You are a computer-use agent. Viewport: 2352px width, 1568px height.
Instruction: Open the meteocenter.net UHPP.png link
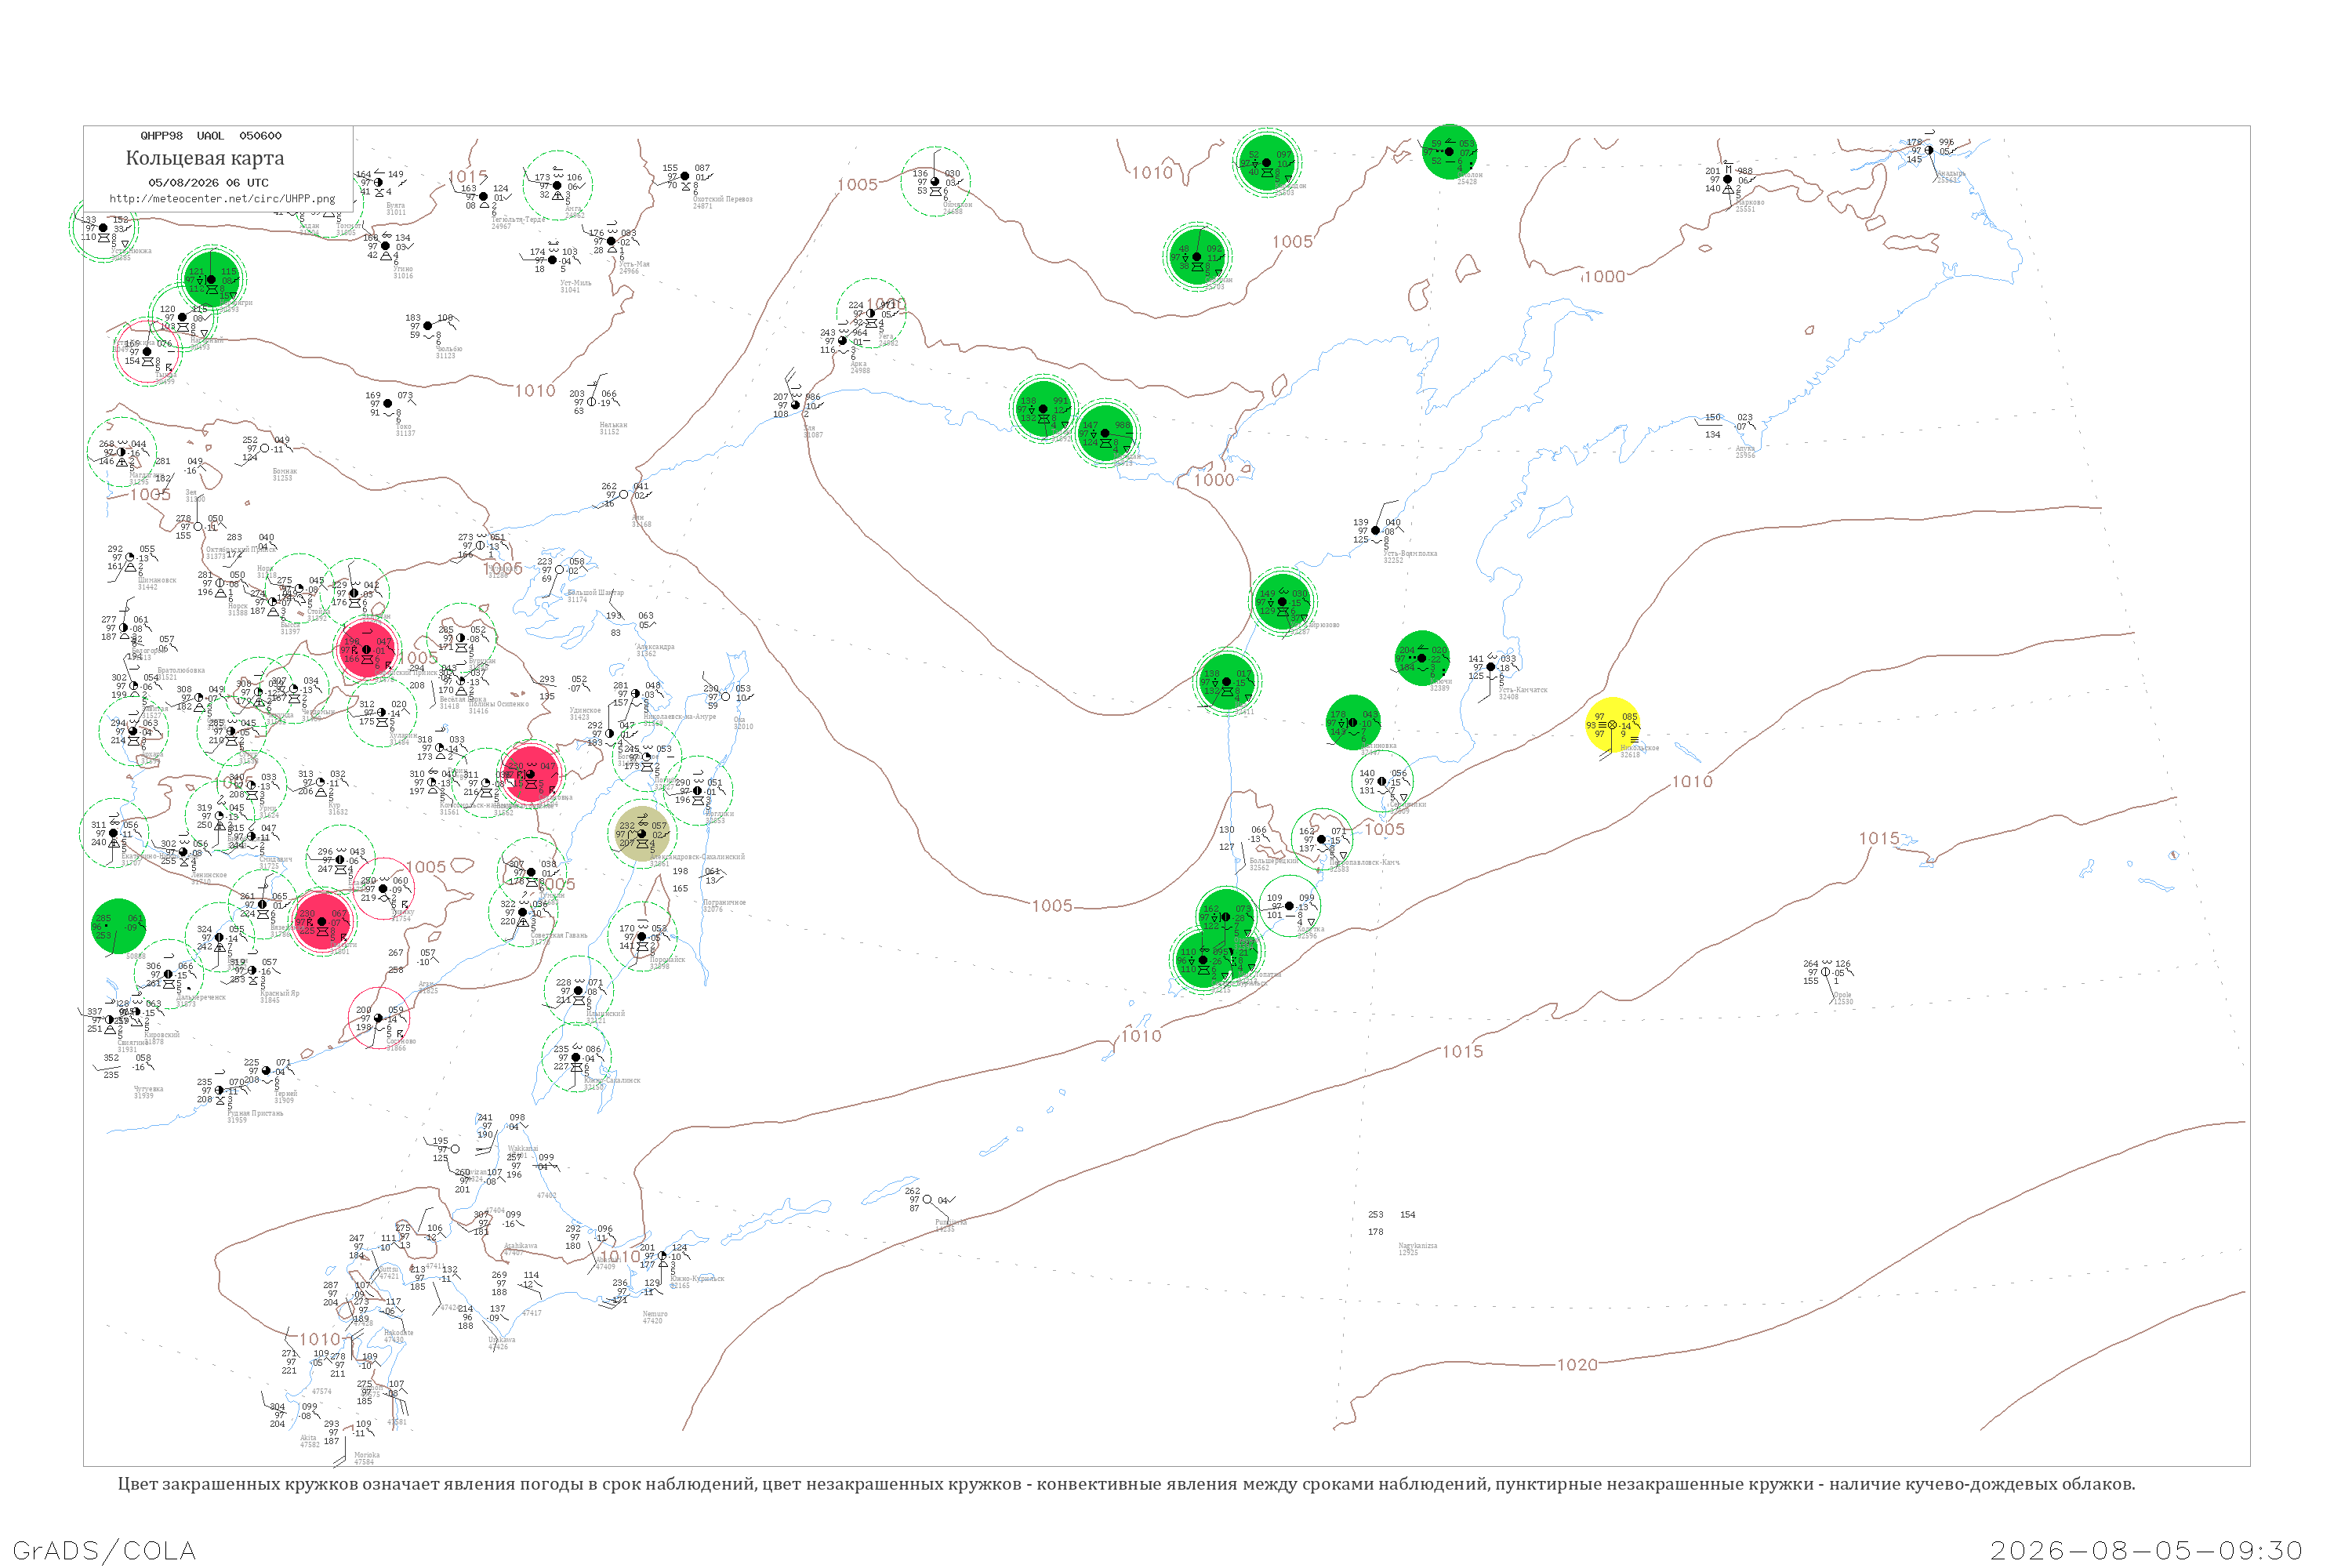point(222,198)
